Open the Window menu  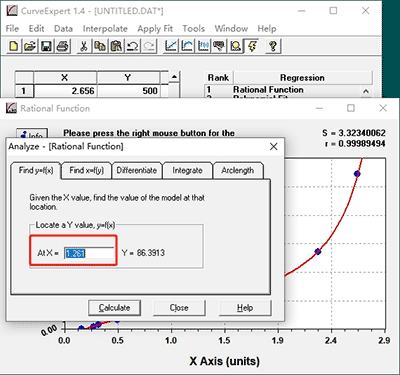[x=231, y=29]
